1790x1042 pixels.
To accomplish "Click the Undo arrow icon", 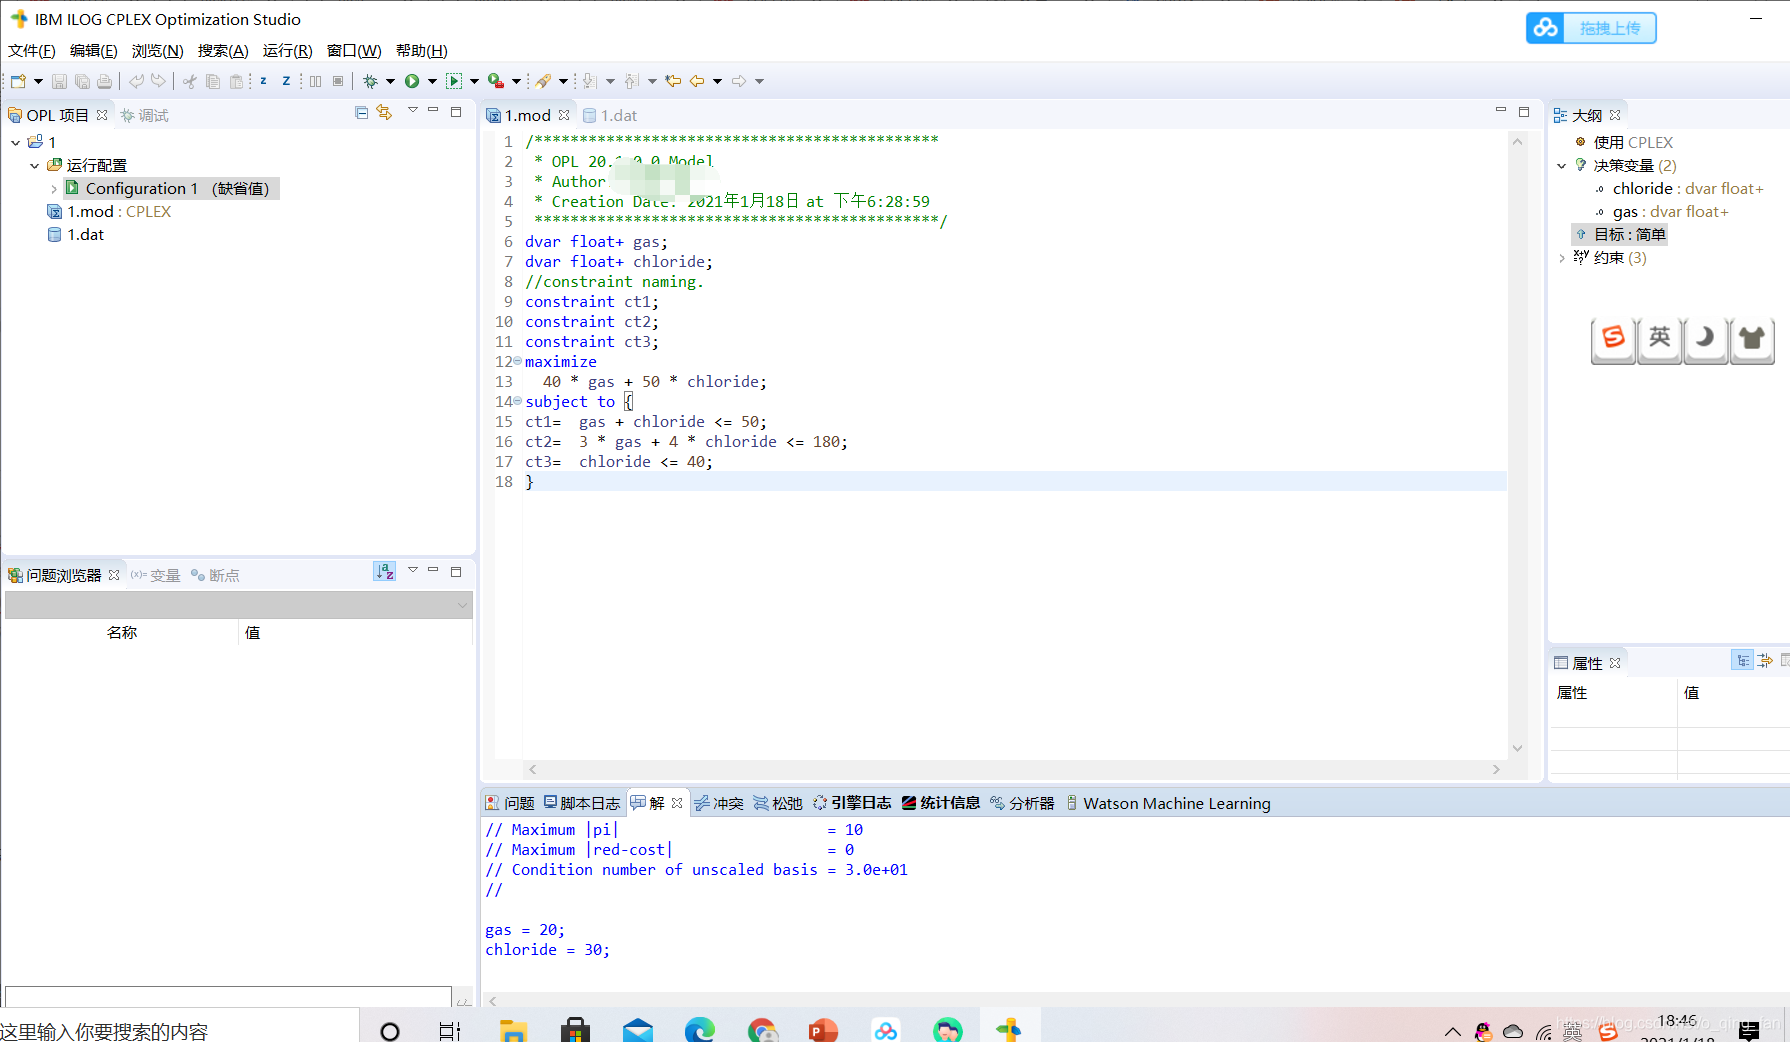I will click(136, 81).
